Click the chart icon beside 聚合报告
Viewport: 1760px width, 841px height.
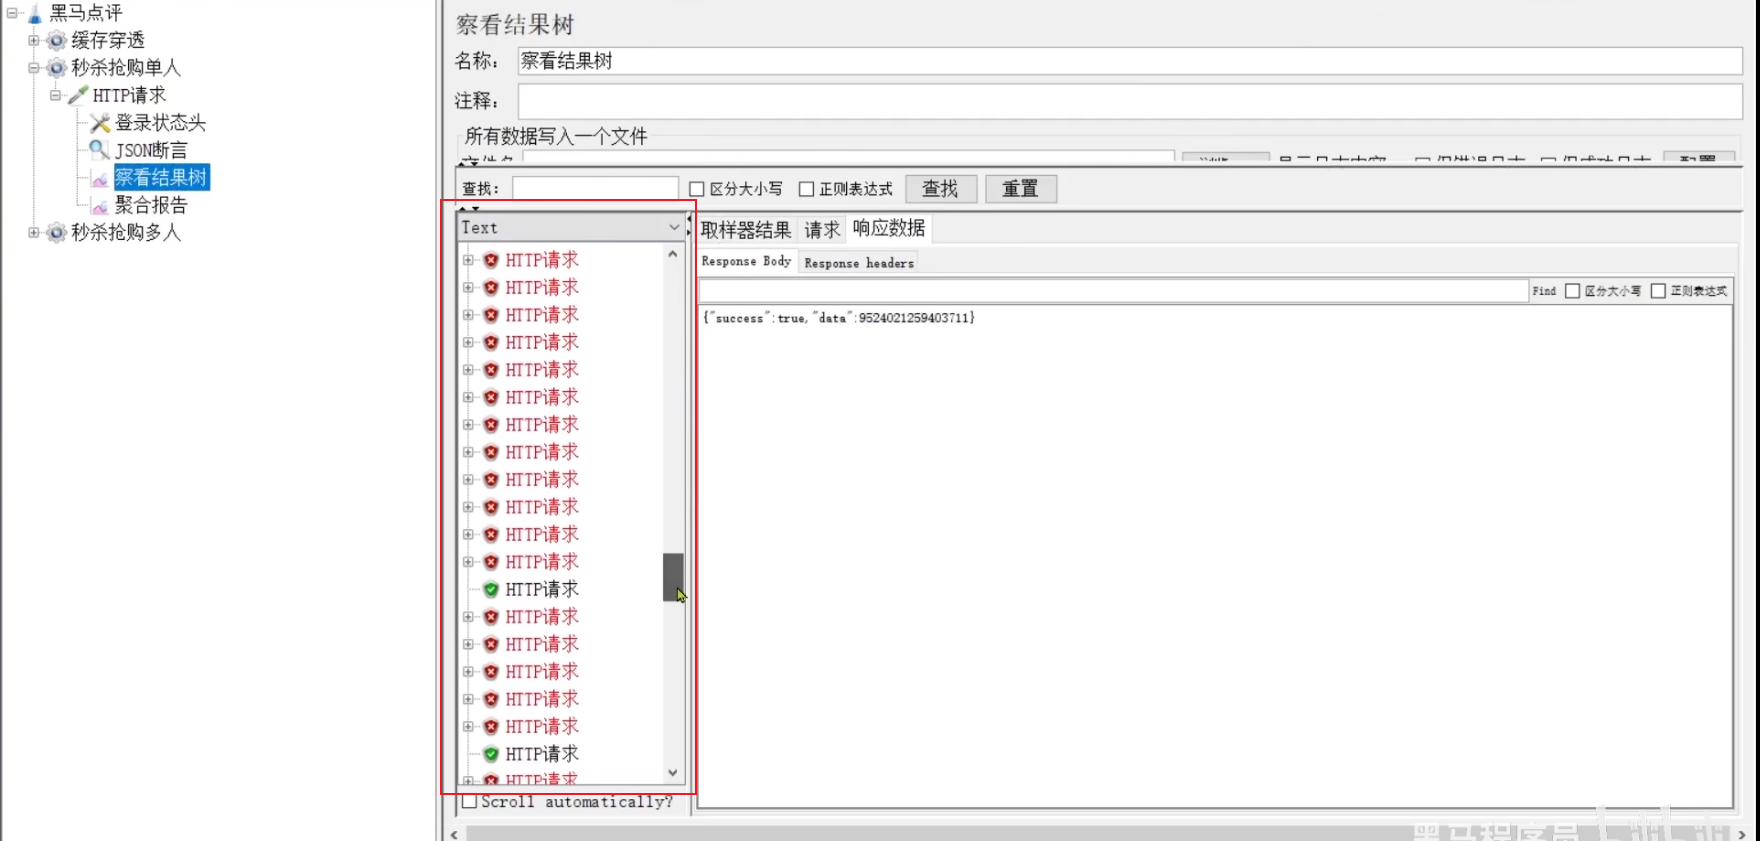pyautogui.click(x=100, y=206)
